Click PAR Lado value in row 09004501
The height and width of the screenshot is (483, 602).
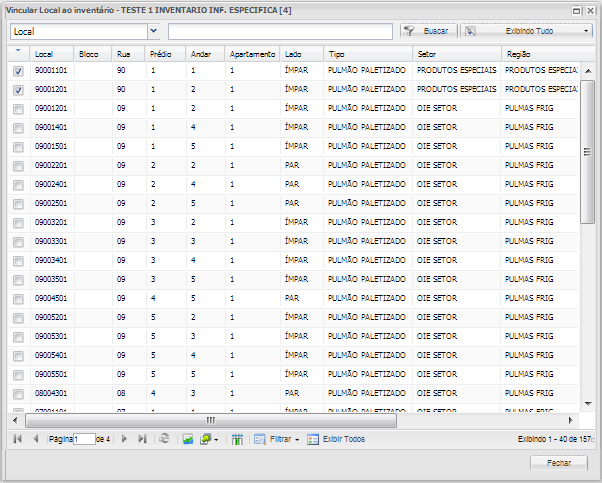click(292, 298)
